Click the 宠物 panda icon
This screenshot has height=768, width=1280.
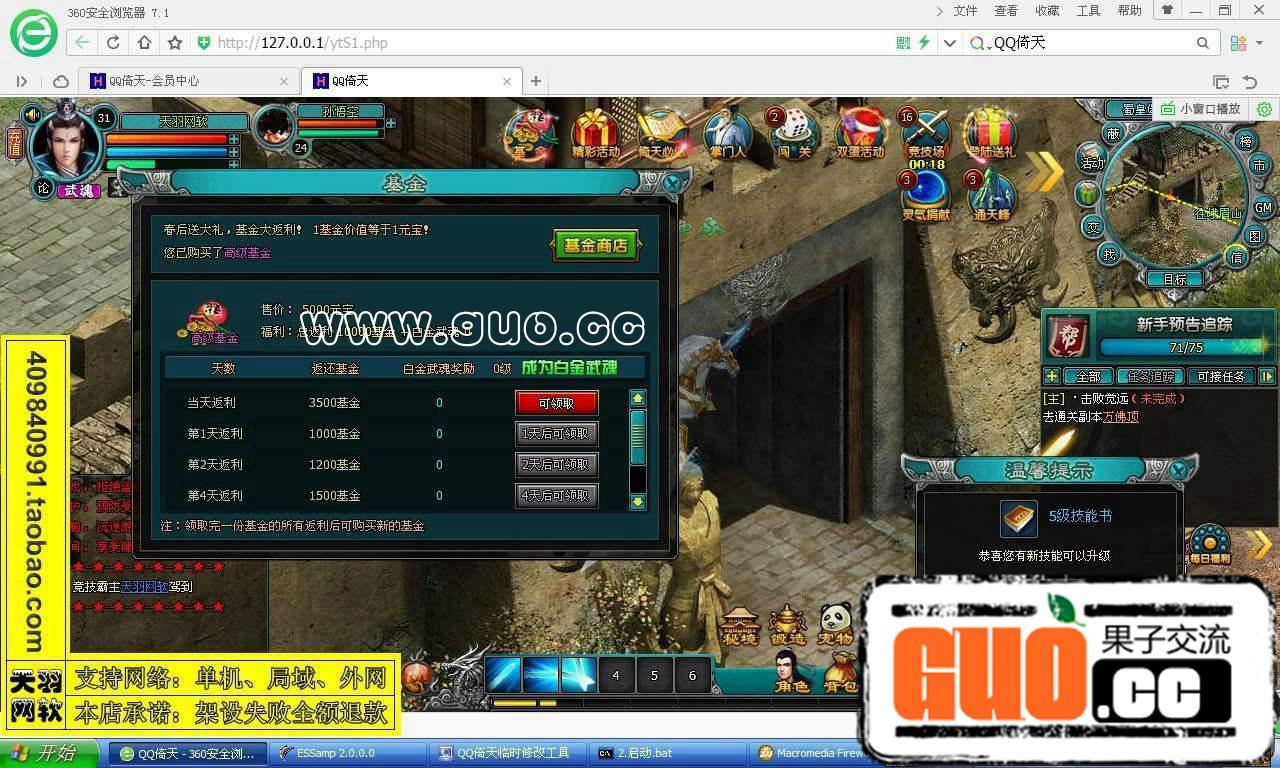[835, 624]
